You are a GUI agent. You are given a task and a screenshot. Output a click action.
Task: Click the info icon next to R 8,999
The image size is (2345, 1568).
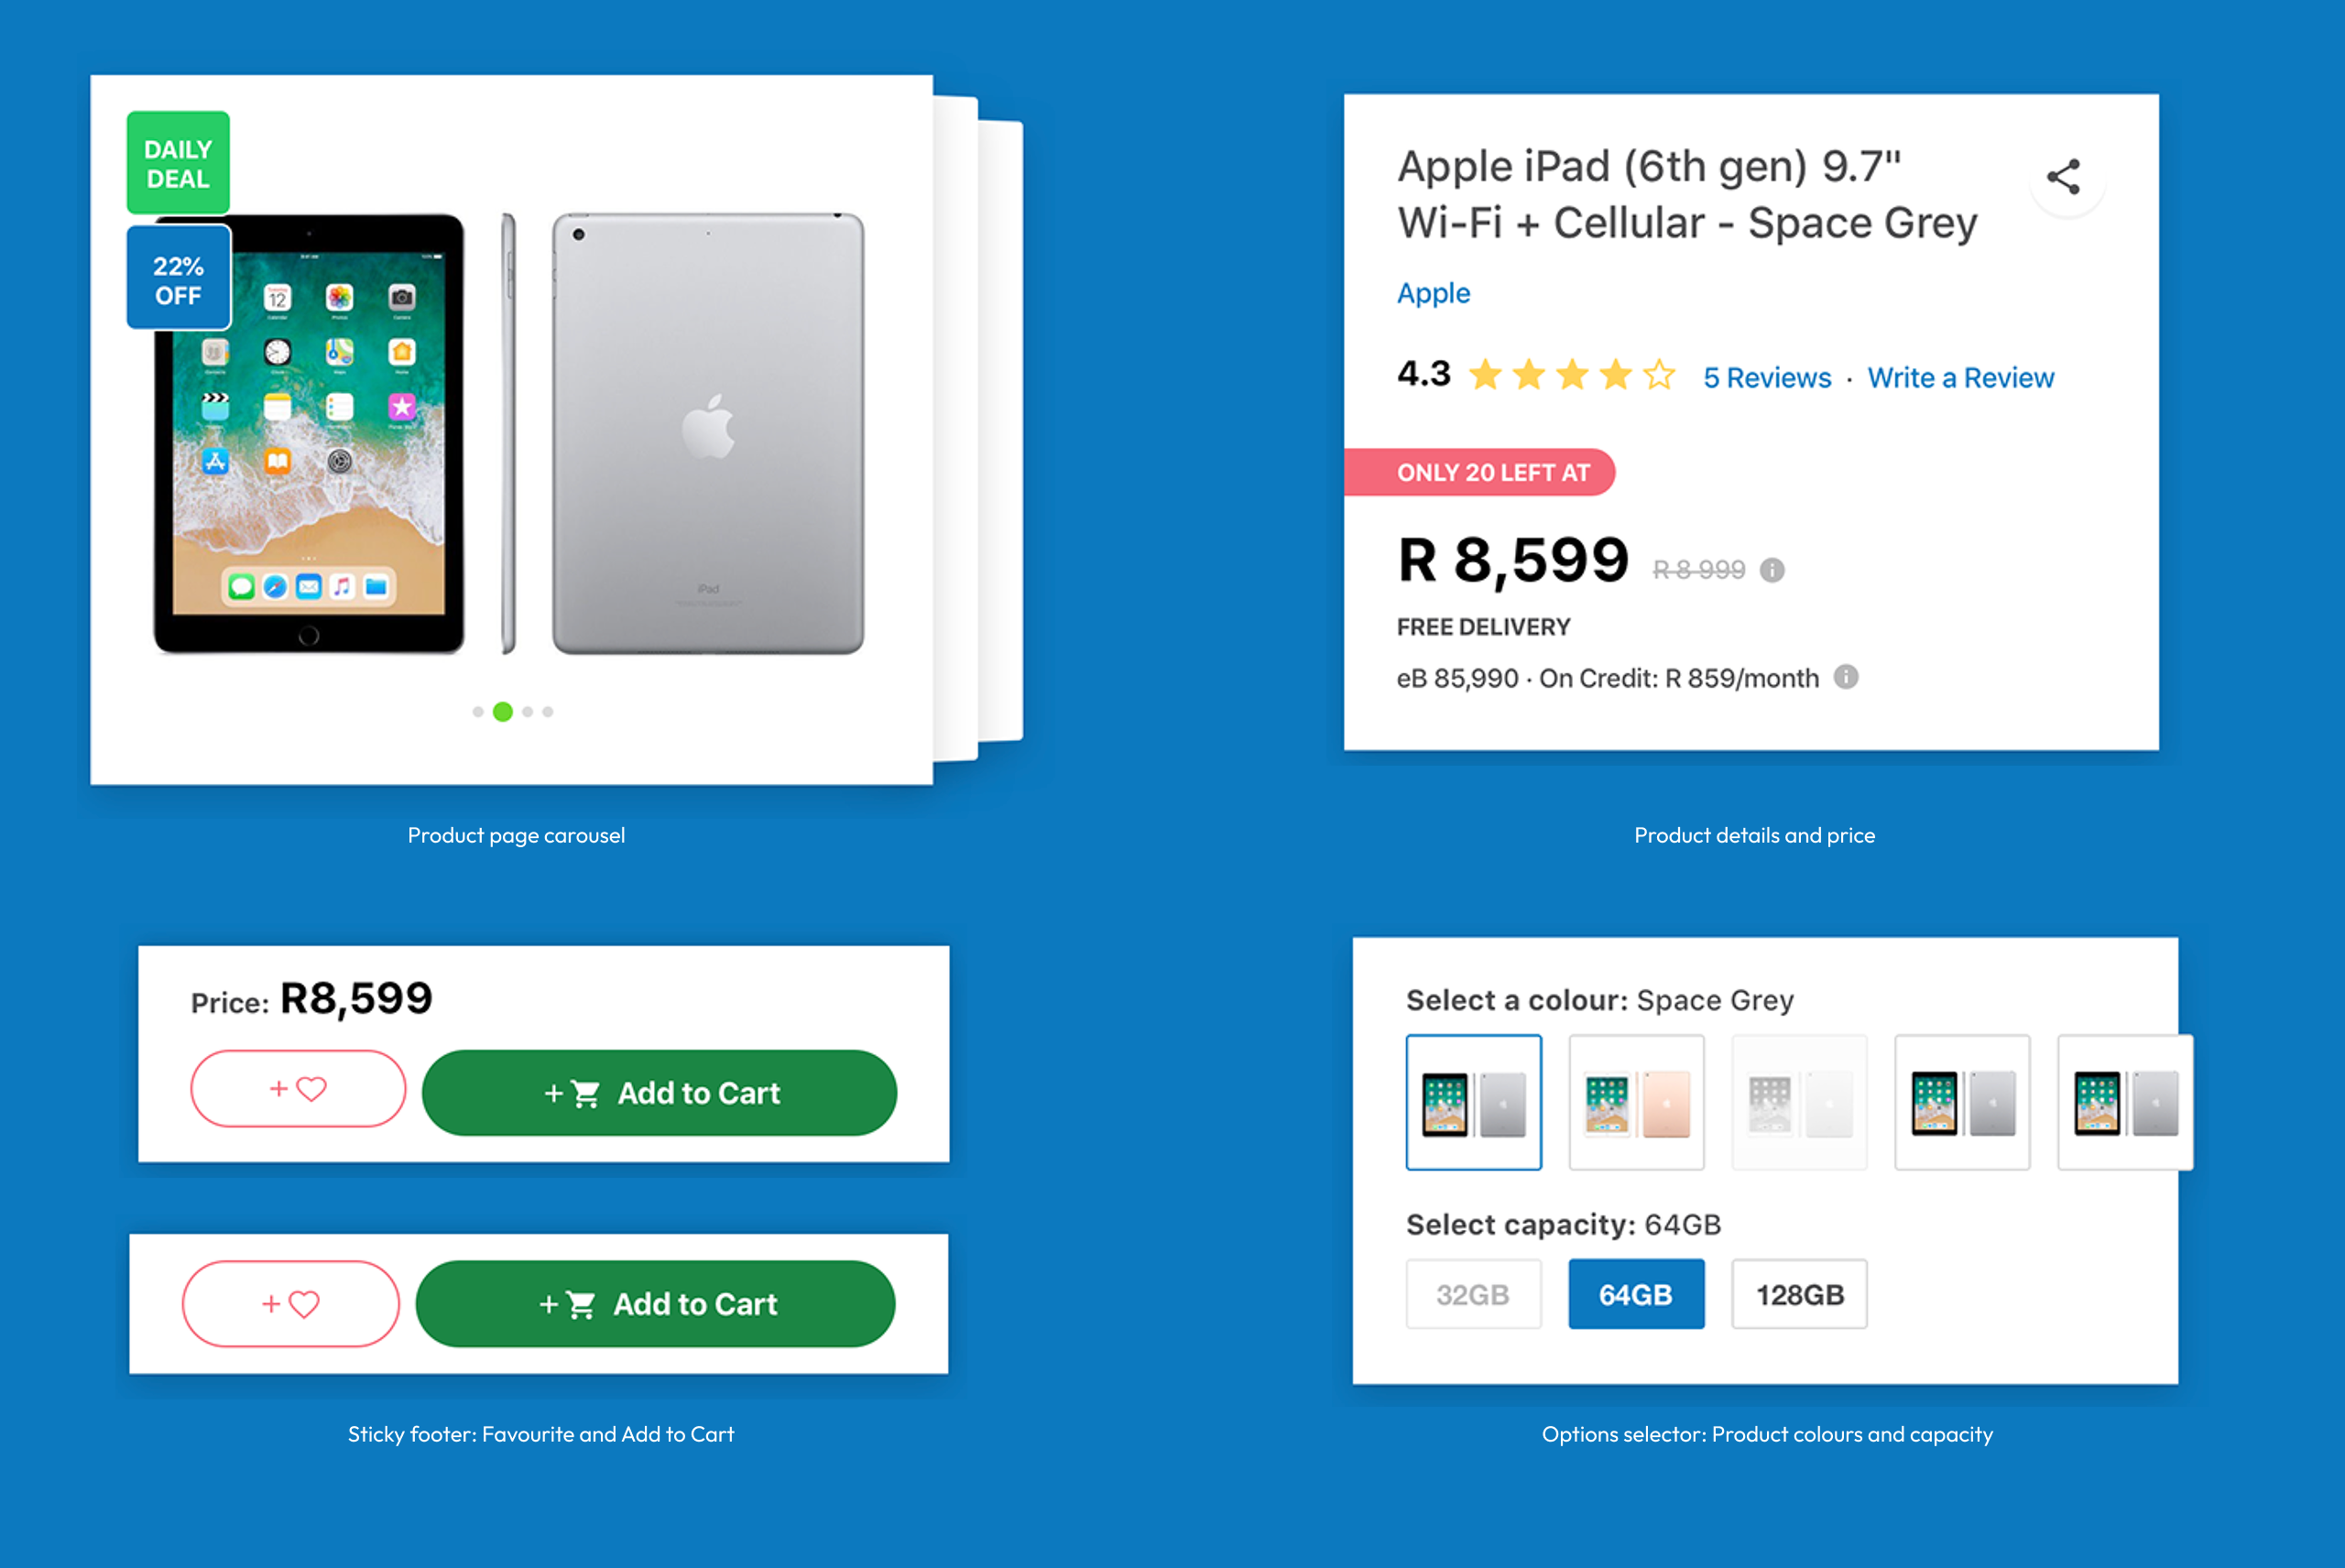1772,570
